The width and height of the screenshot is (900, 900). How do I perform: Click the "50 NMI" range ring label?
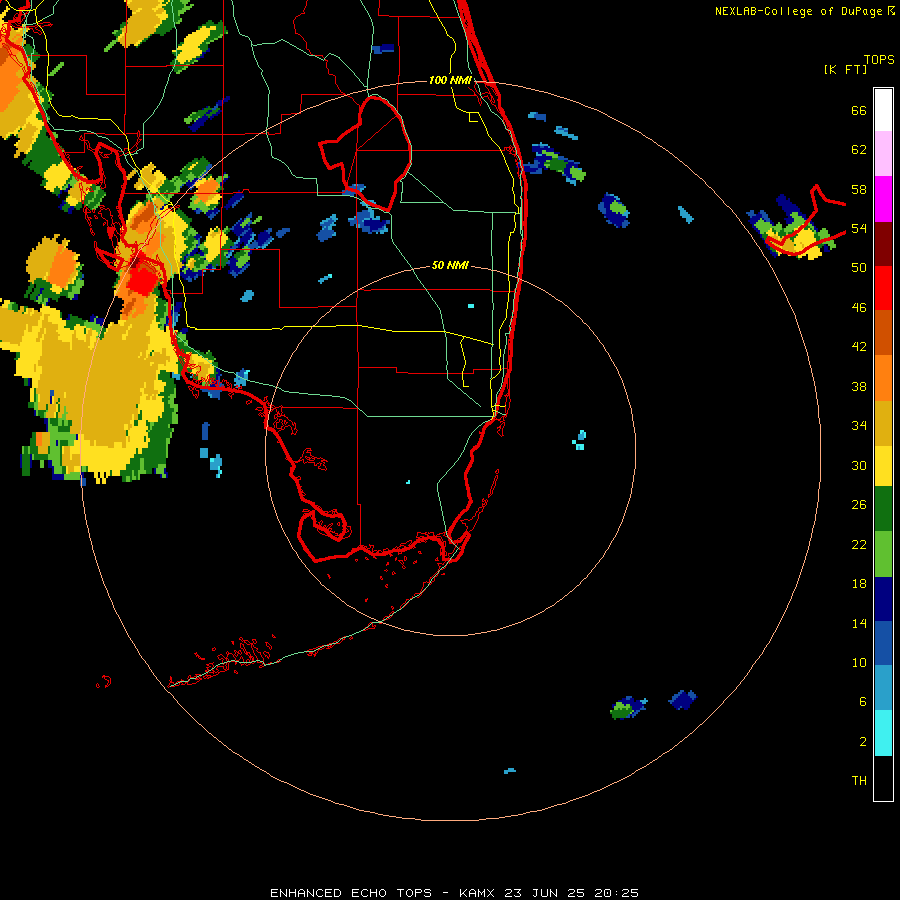click(450, 265)
